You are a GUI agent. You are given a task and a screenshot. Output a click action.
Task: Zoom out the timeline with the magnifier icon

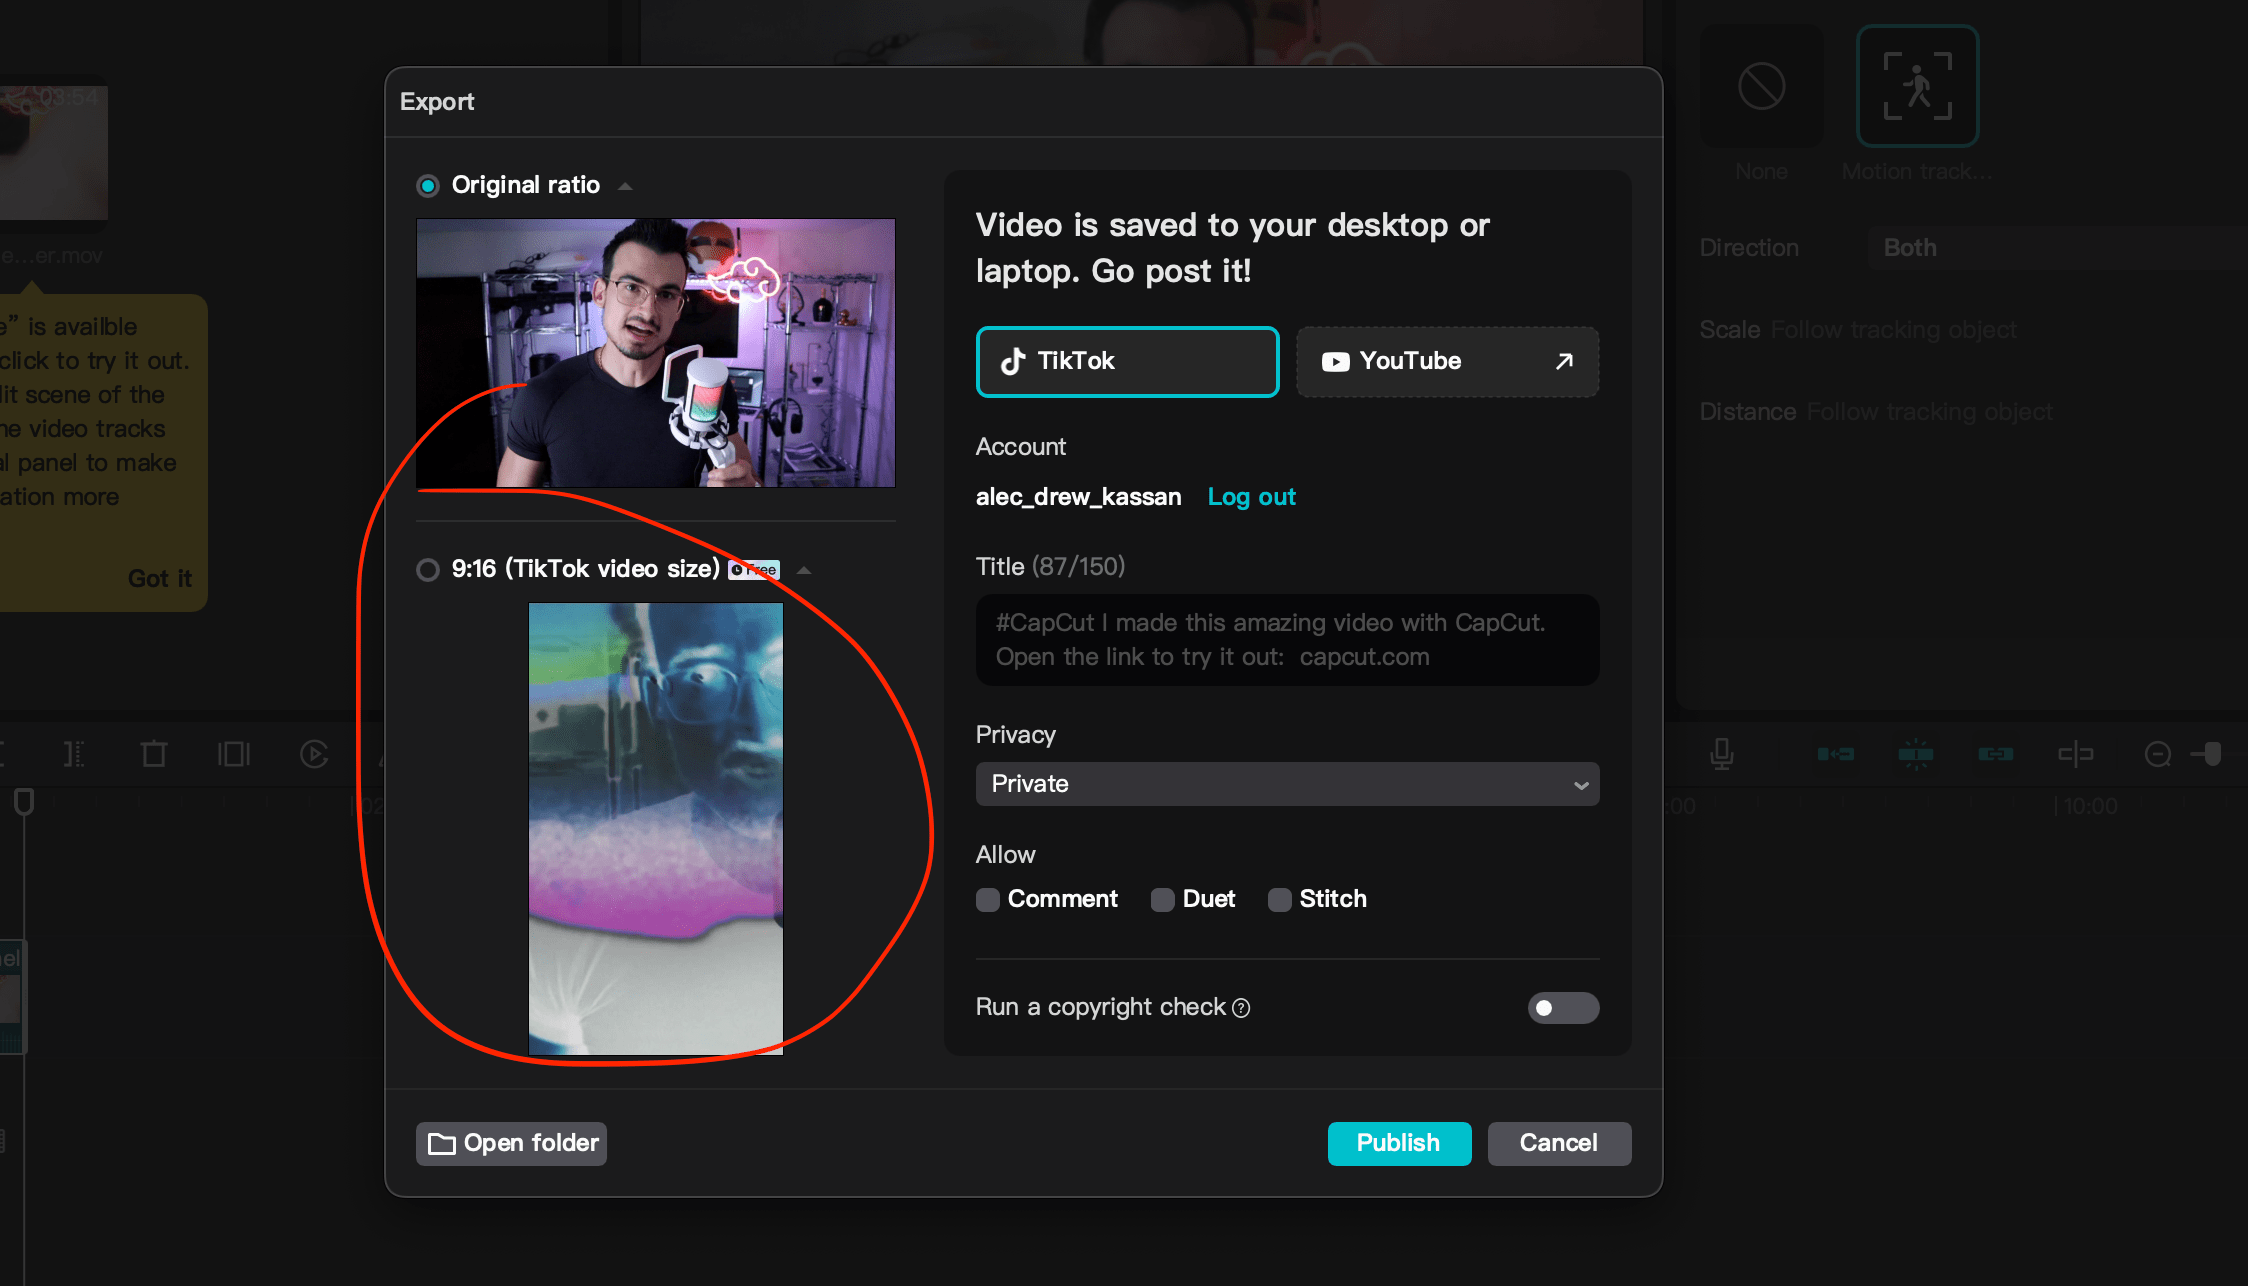pos(2158,755)
